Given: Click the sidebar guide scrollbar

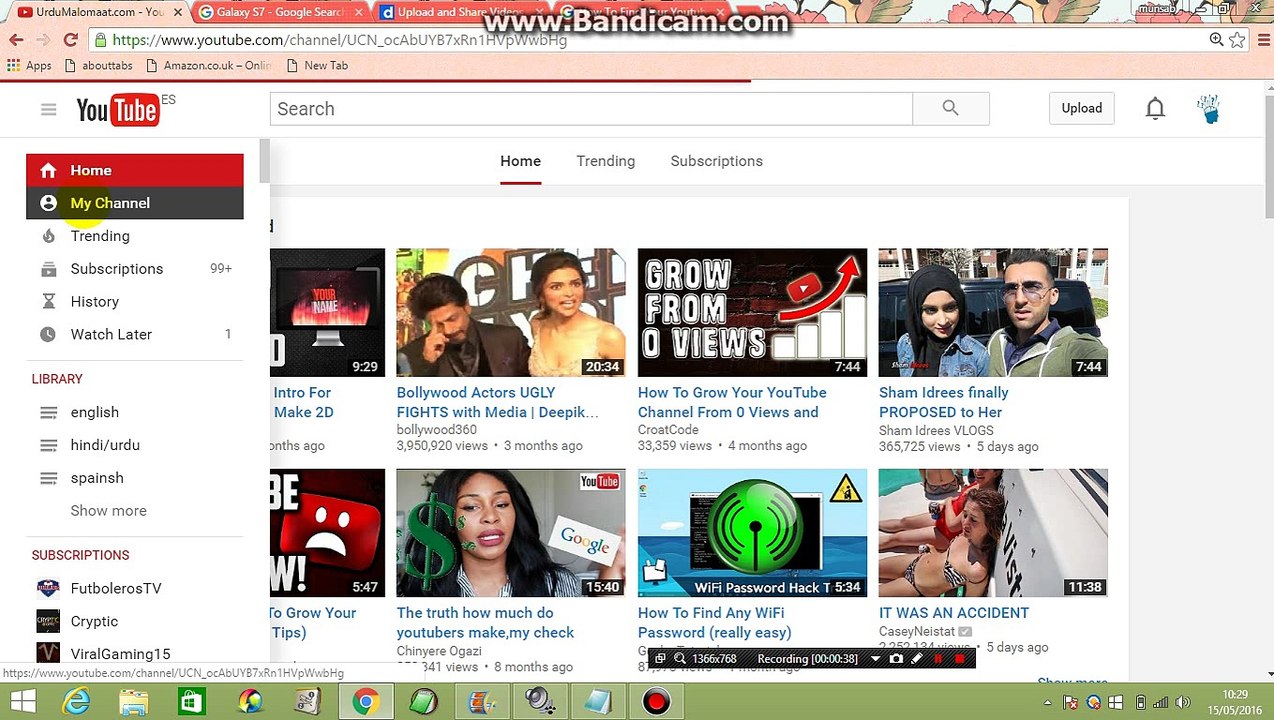Looking at the screenshot, I should click(x=264, y=161).
